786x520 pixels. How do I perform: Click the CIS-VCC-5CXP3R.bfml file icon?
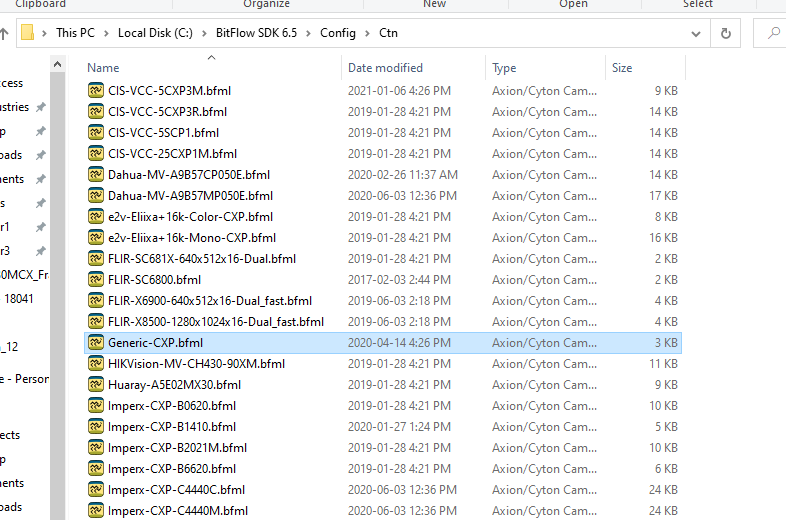click(x=96, y=112)
